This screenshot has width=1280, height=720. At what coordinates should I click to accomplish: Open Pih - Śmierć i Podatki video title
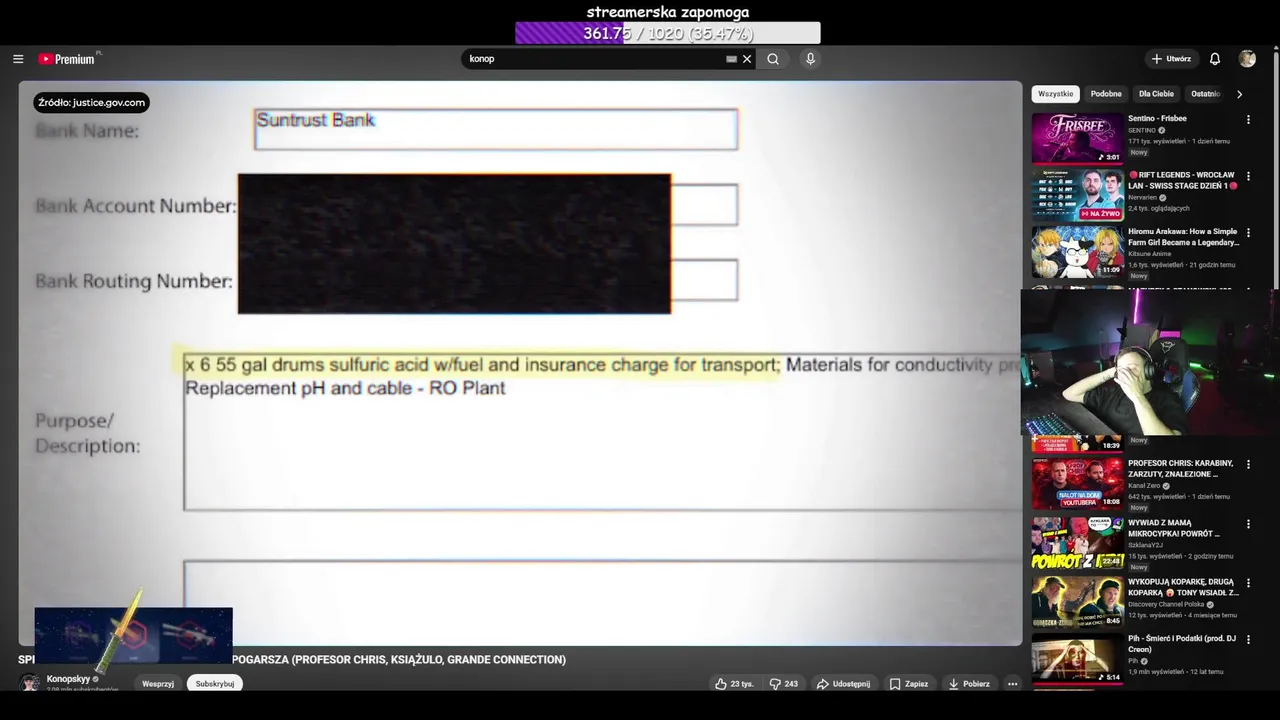click(1182, 644)
